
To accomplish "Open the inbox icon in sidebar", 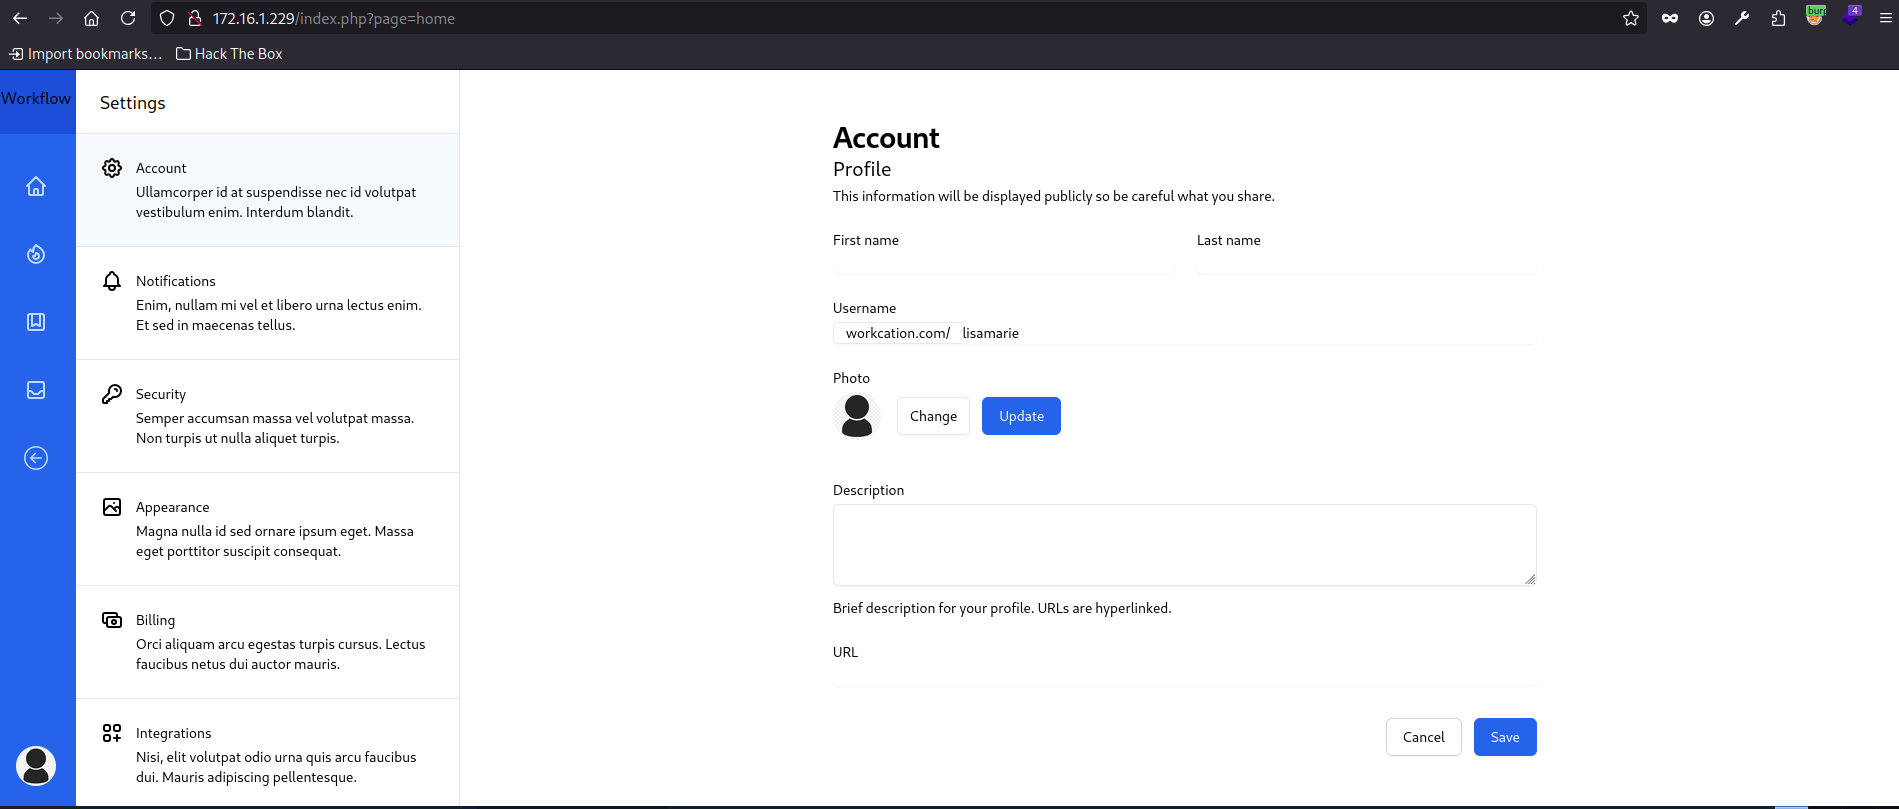I will pyautogui.click(x=36, y=390).
